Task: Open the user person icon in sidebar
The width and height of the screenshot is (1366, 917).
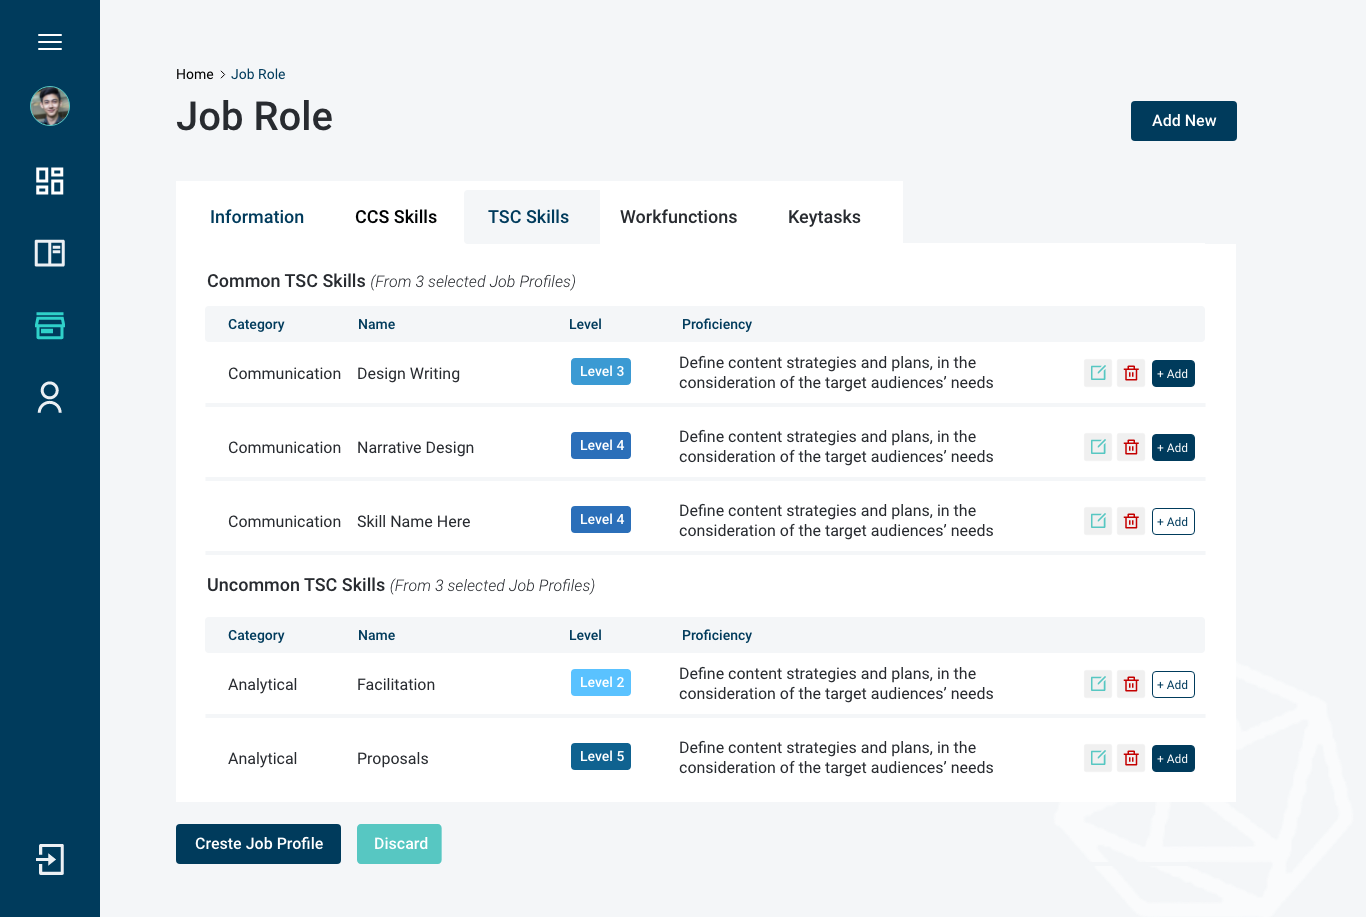Action: 50,397
